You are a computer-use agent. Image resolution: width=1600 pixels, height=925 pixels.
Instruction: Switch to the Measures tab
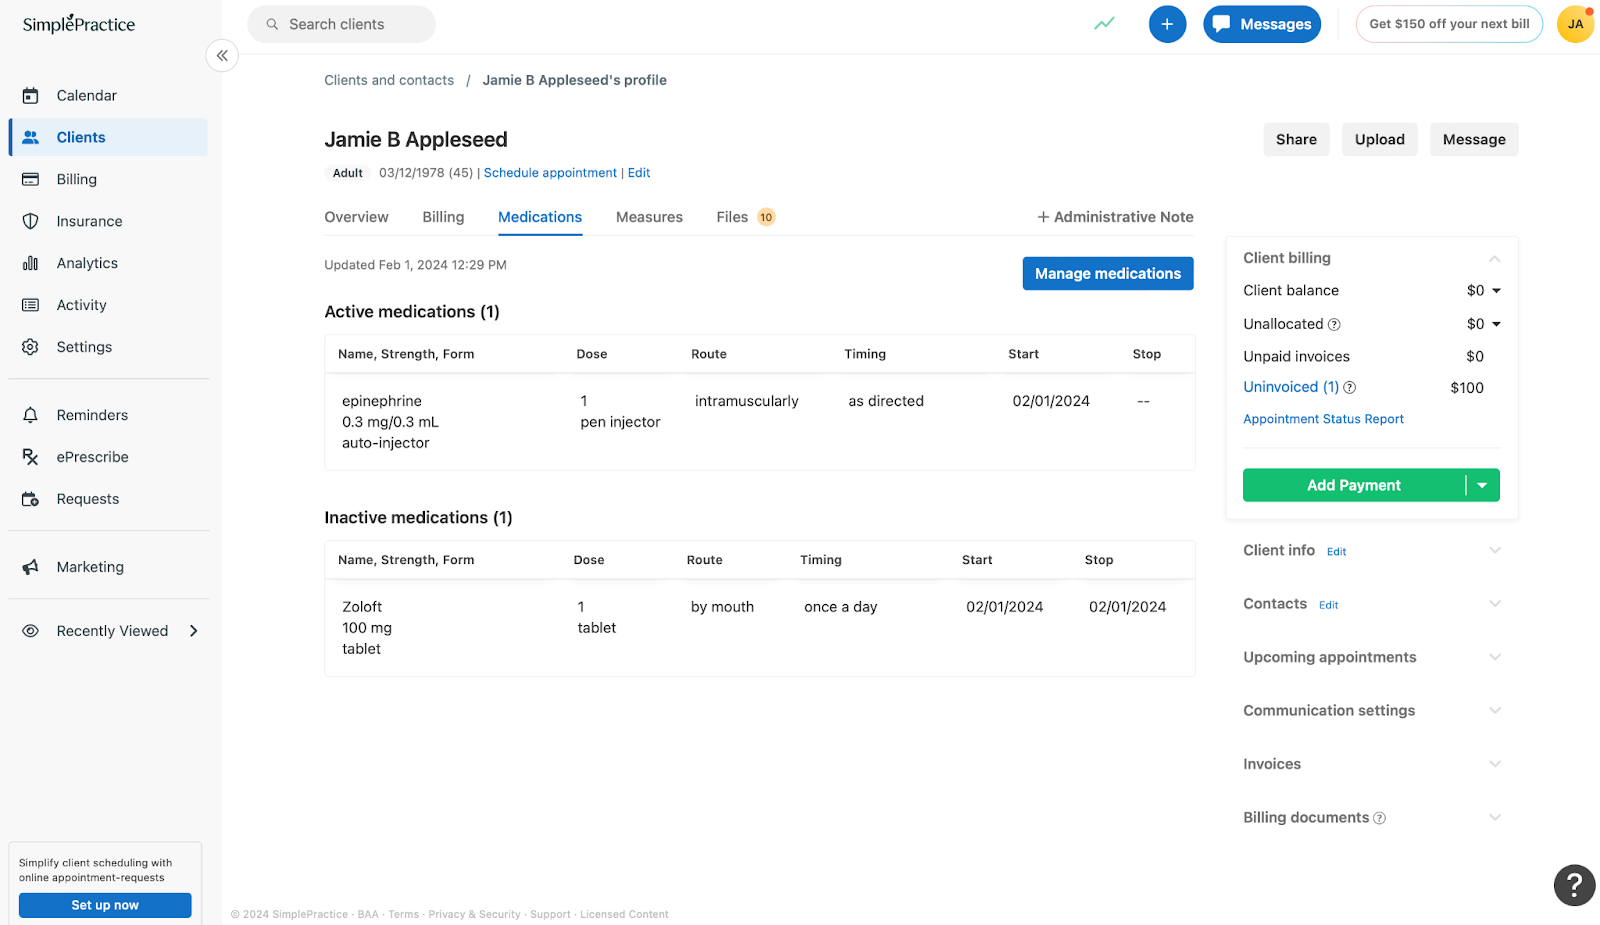pyautogui.click(x=649, y=217)
